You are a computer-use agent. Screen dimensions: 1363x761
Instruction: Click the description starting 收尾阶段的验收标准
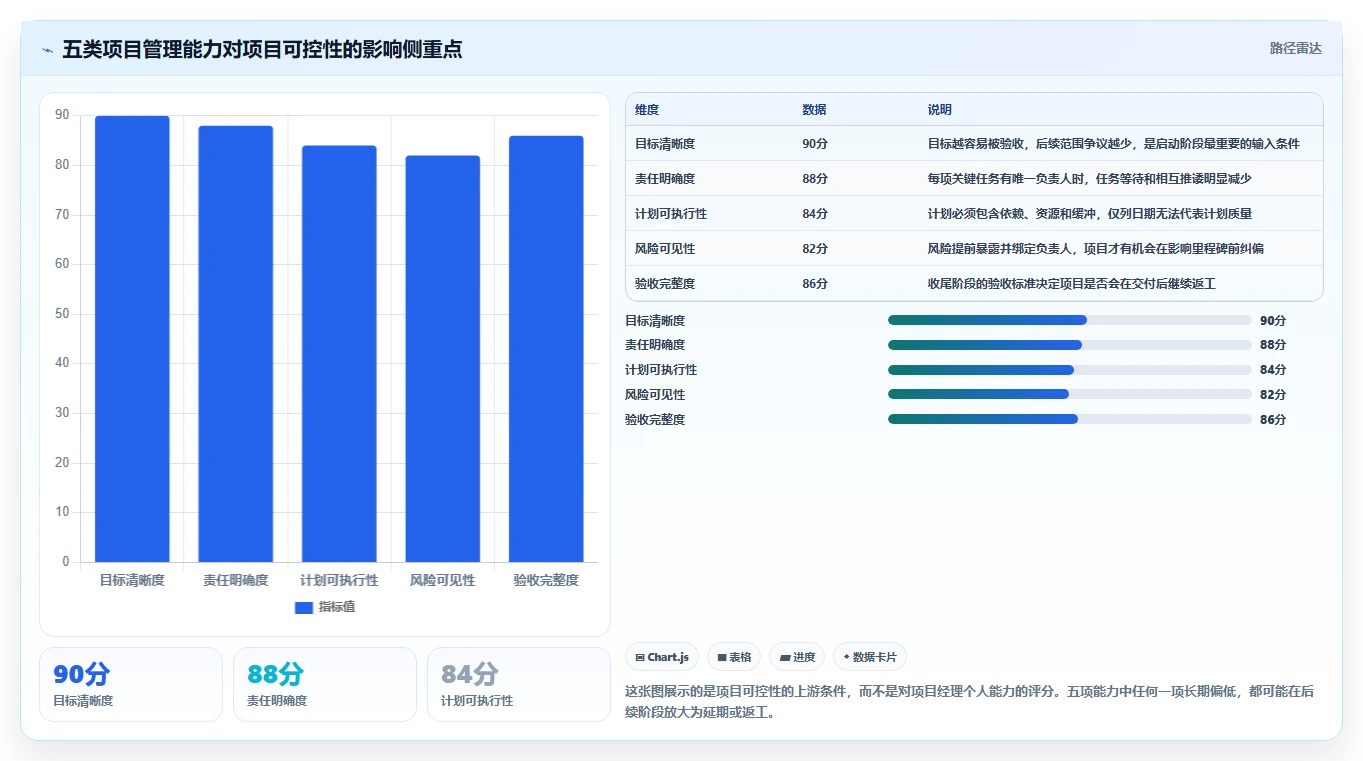click(1072, 284)
